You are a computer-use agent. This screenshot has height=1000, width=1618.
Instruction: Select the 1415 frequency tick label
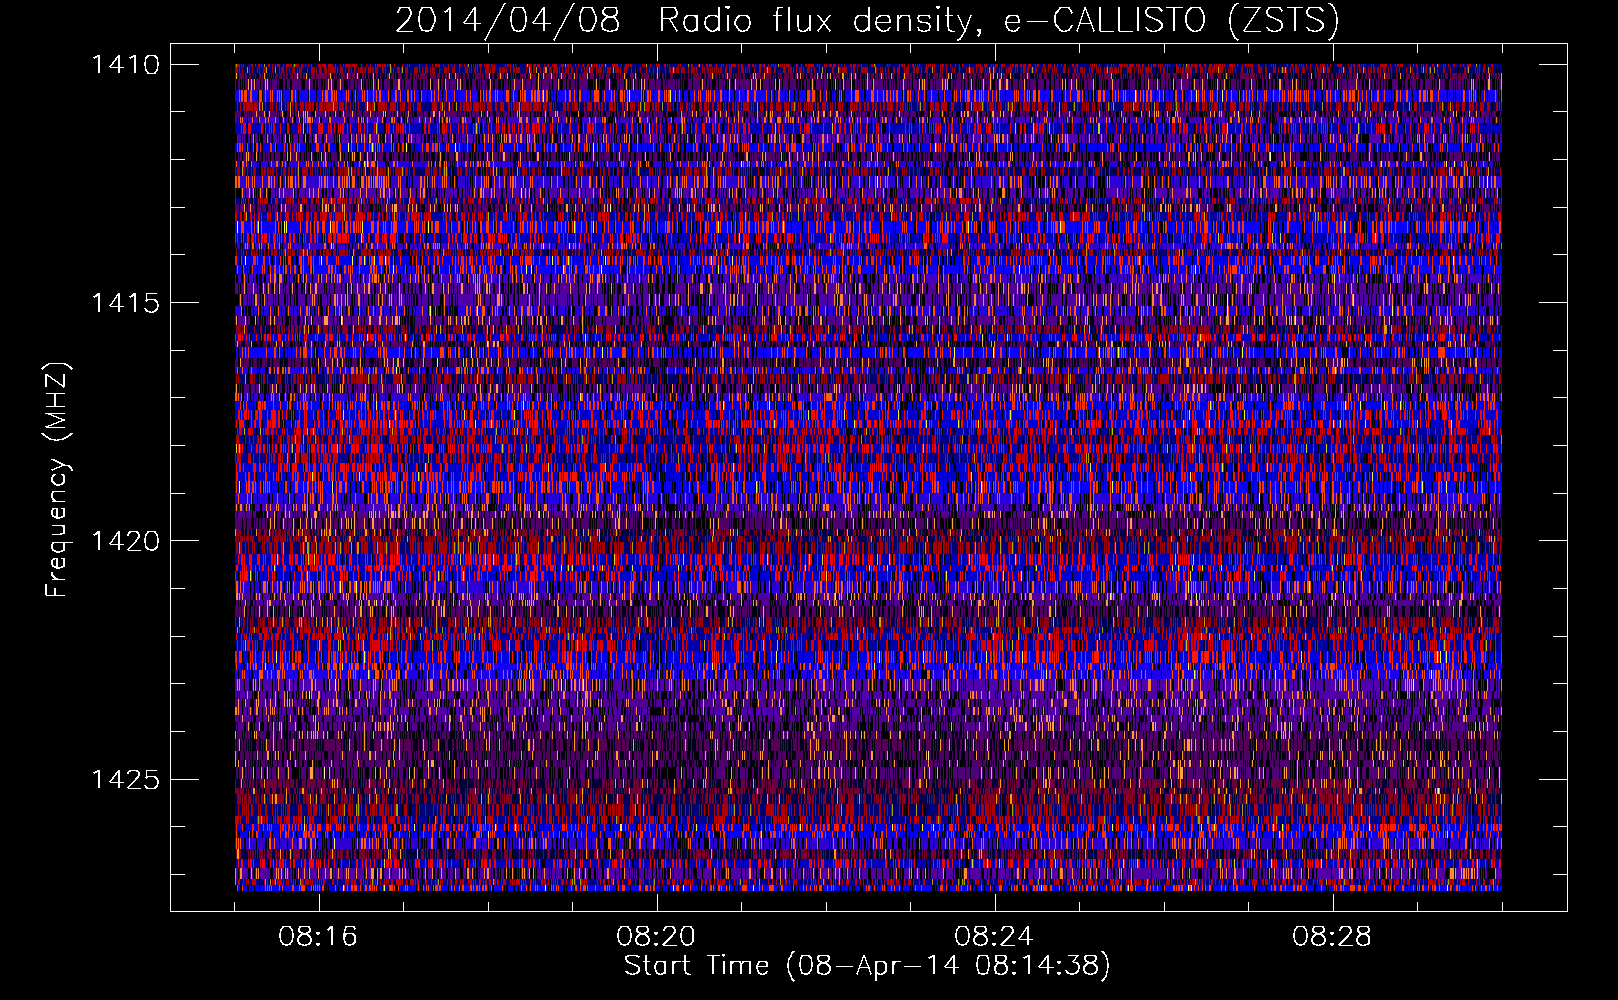pyautogui.click(x=125, y=303)
